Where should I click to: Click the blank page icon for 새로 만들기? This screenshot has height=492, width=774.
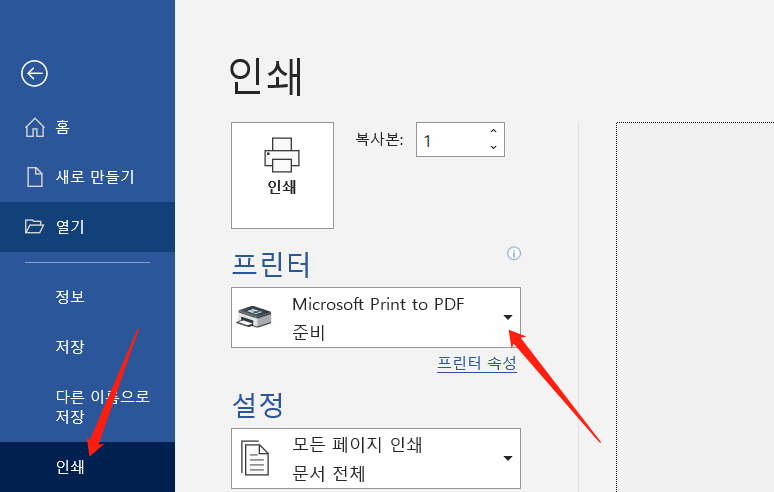(x=35, y=177)
